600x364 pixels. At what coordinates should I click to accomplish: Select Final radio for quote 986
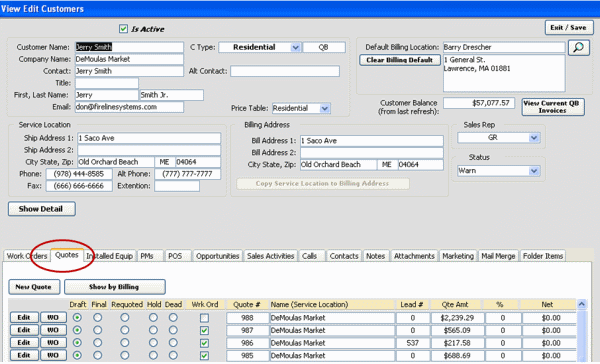pyautogui.click(x=98, y=343)
